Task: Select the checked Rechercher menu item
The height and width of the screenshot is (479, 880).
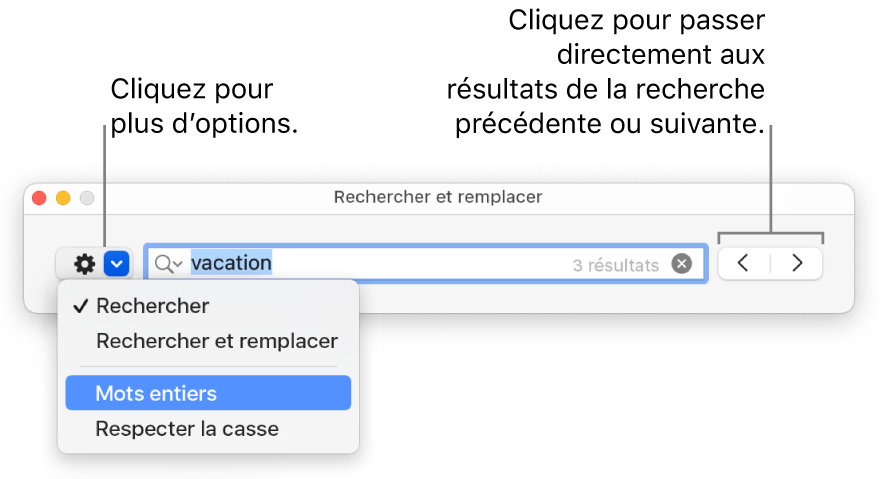Action: pos(153,306)
